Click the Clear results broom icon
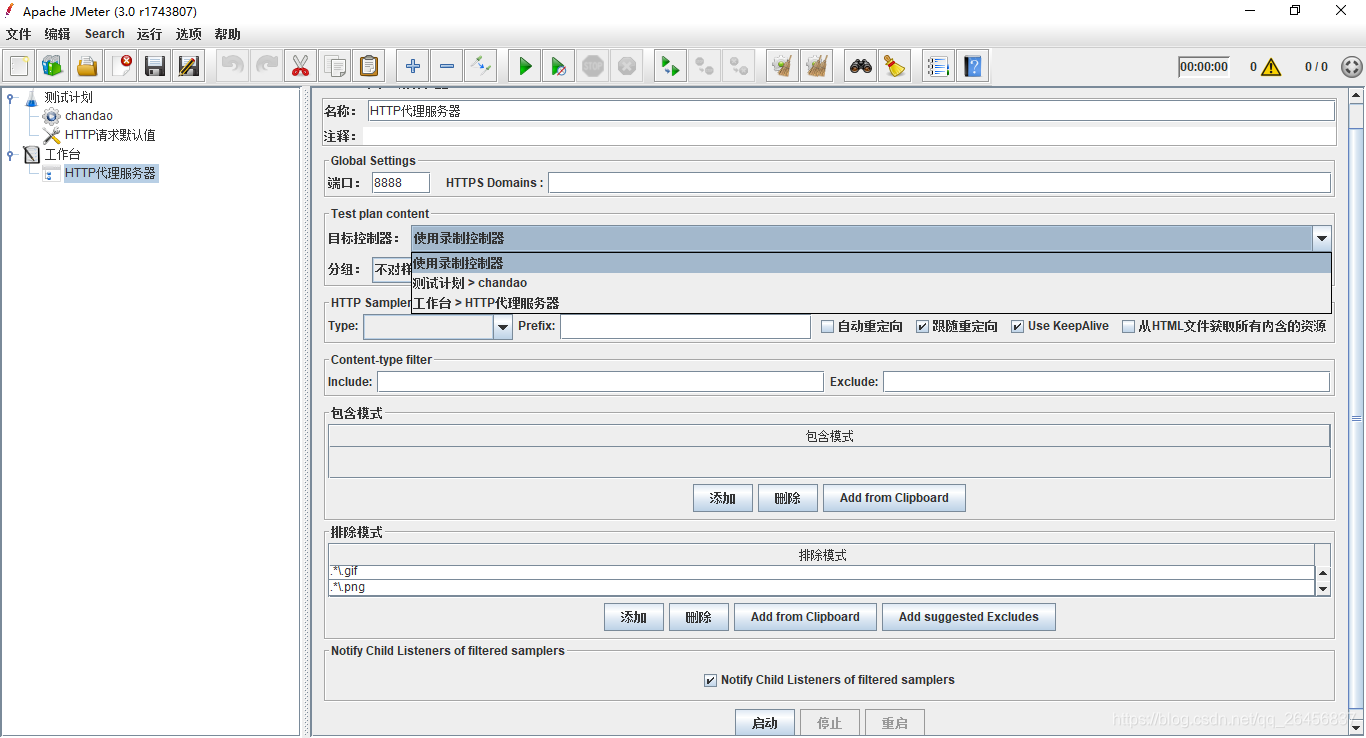 click(x=782, y=67)
